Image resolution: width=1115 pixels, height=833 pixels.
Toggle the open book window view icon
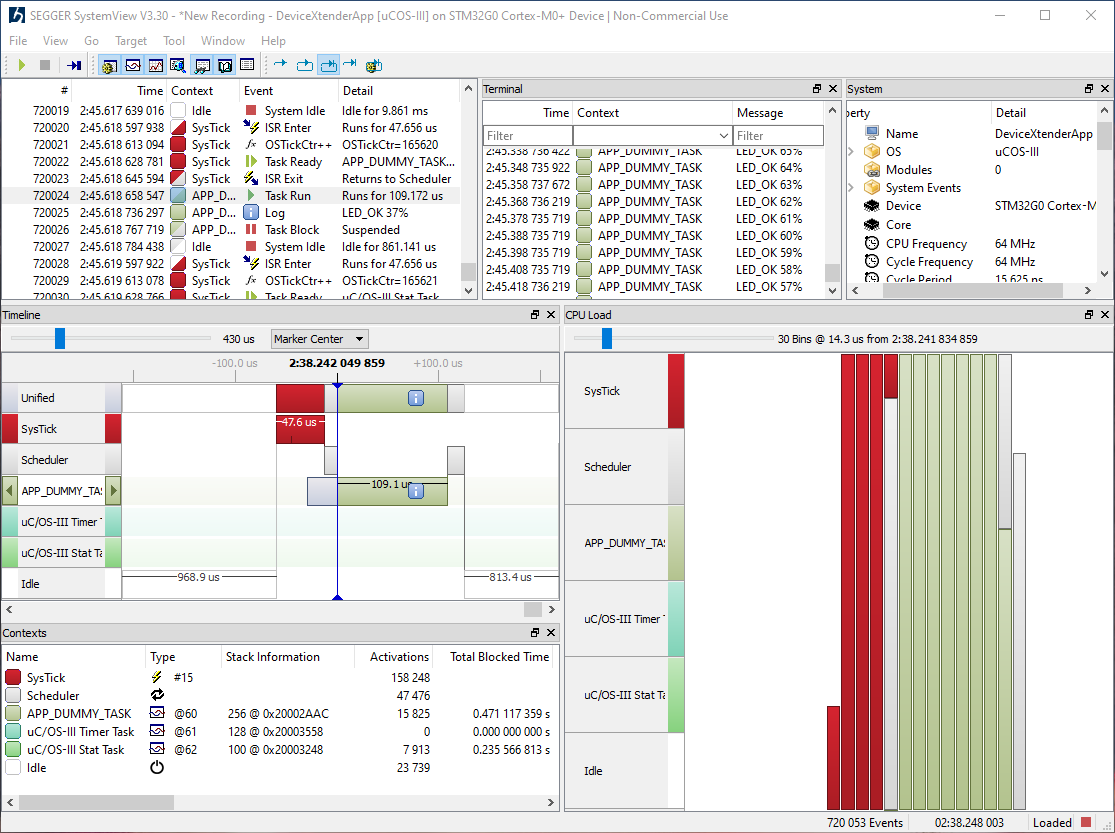point(225,65)
